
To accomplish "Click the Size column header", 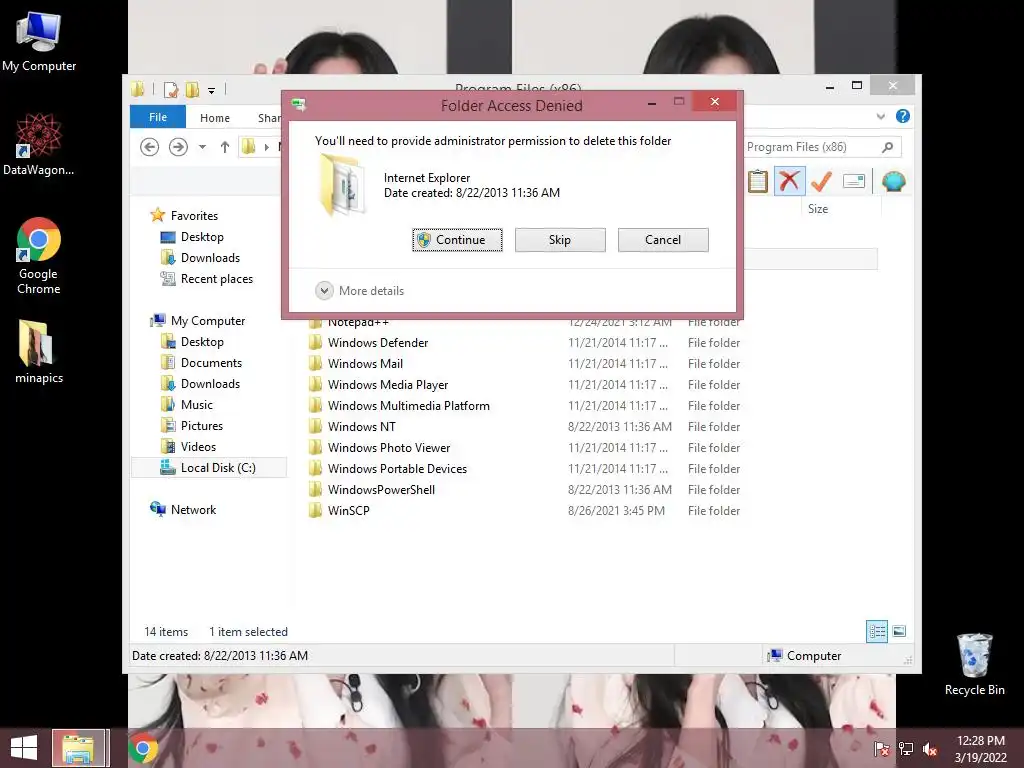I will (818, 209).
